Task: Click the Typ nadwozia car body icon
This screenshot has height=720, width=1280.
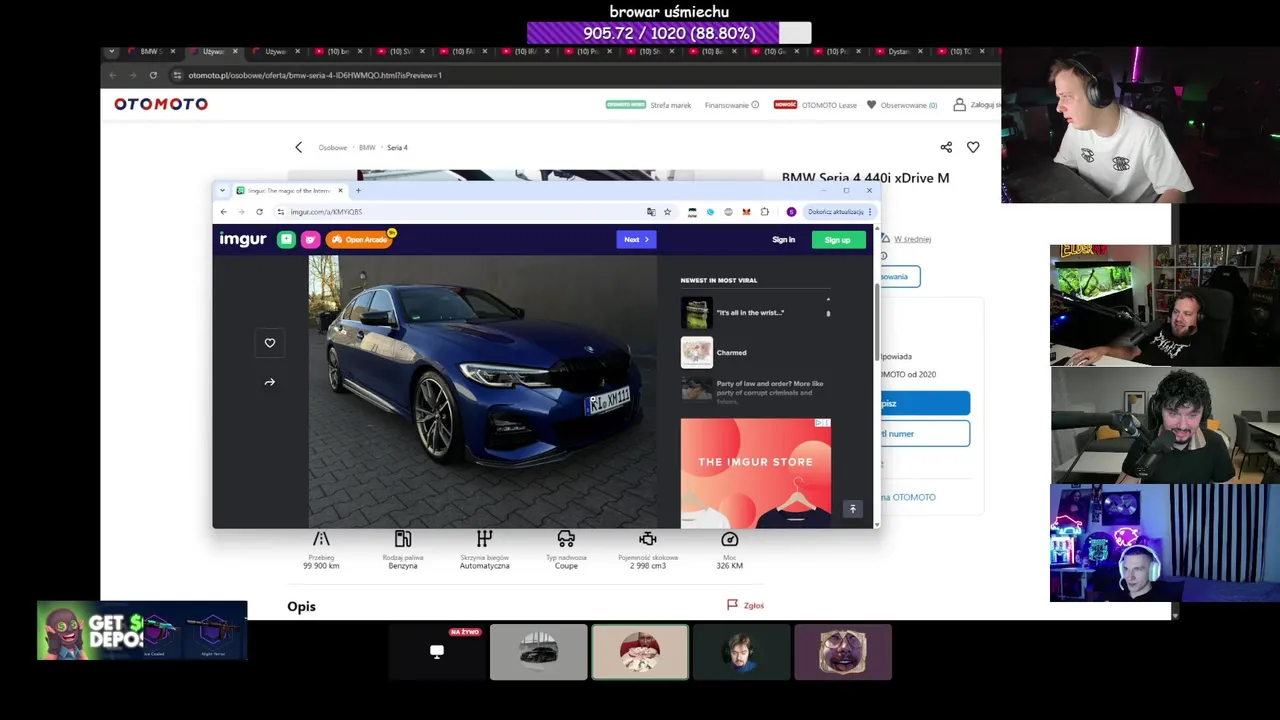Action: point(566,539)
